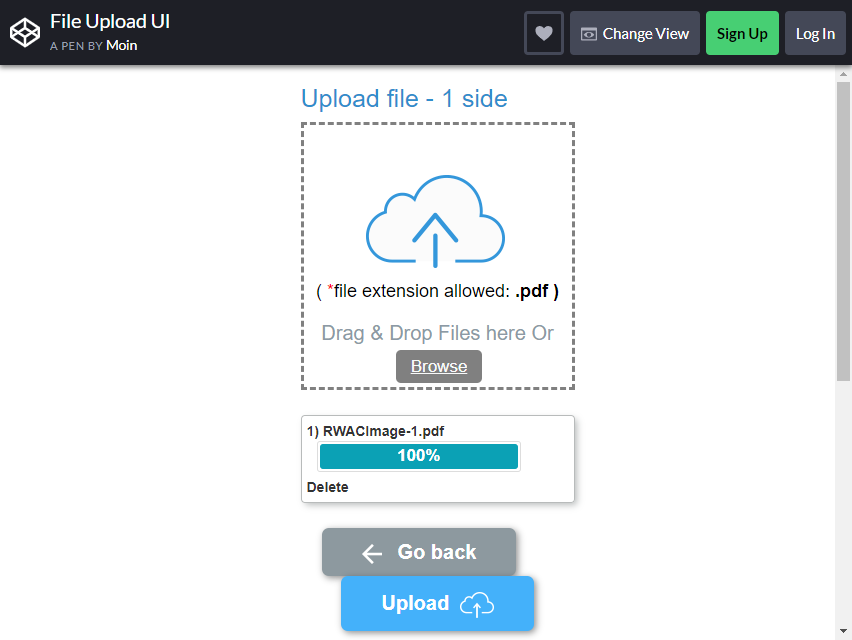Click the scrollbar up arrow
The image size is (852, 640).
843,73
